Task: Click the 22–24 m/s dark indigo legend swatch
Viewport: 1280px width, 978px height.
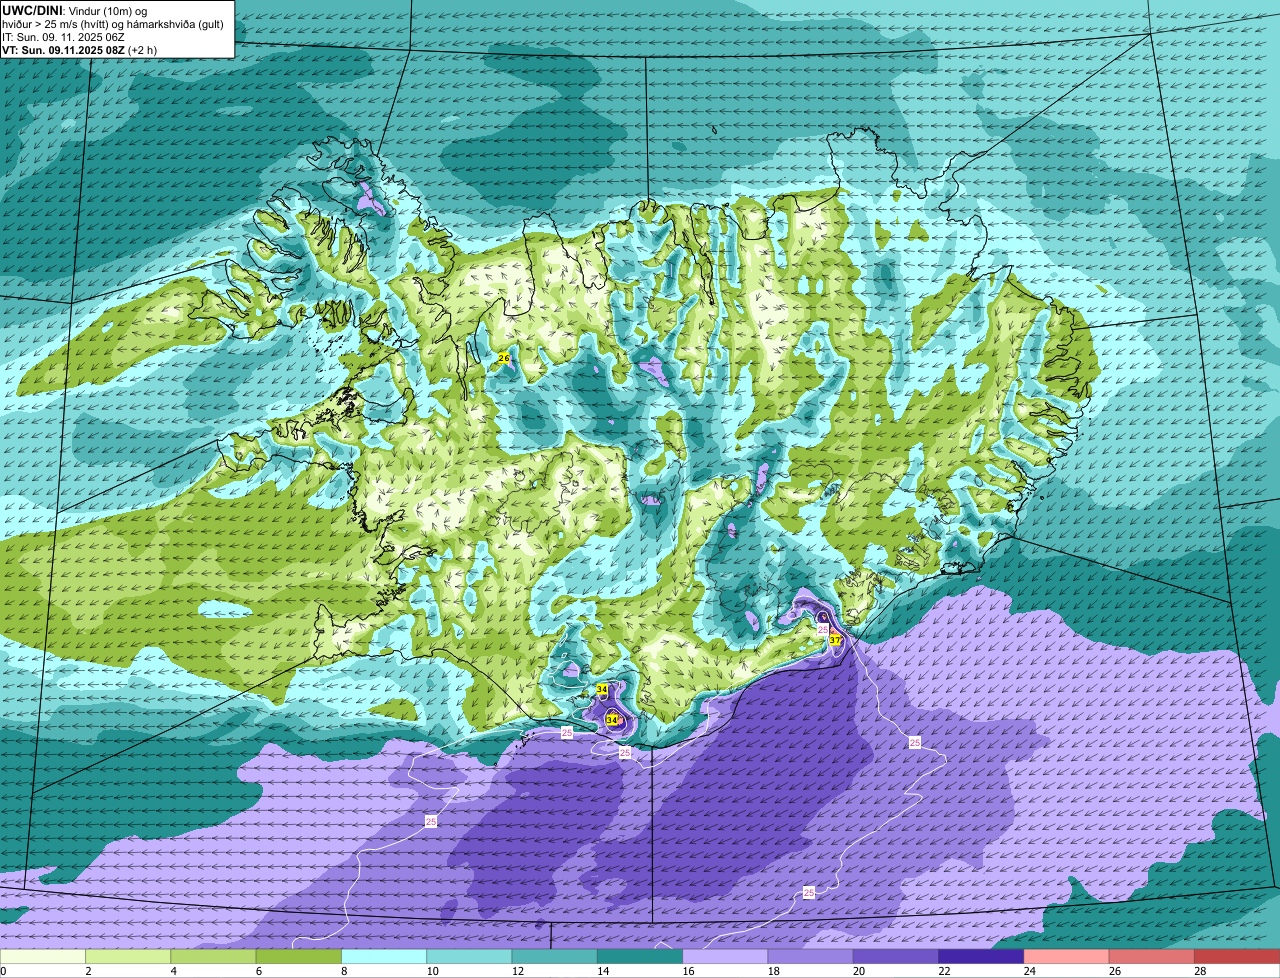Action: [981, 956]
